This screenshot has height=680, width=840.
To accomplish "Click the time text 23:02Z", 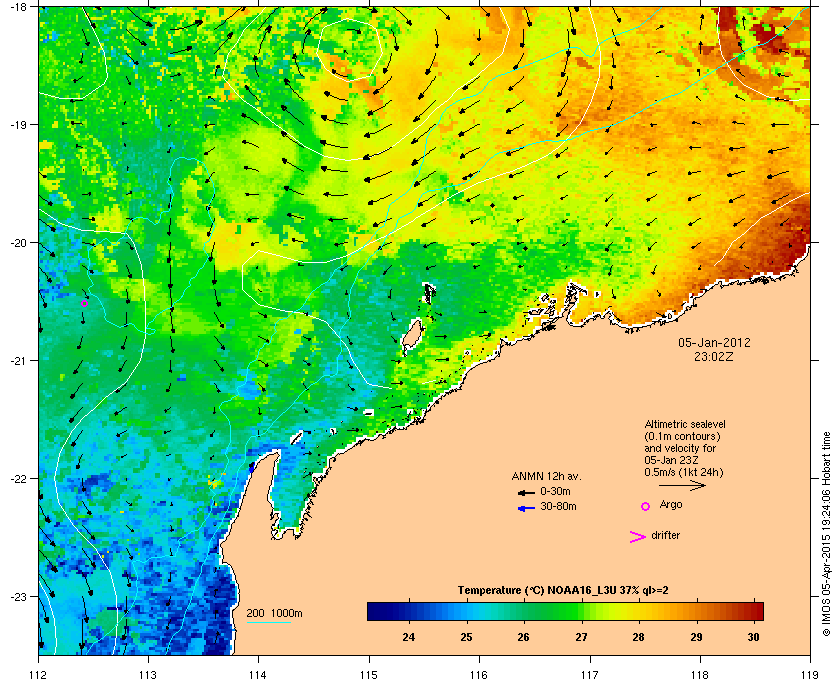I will point(714,356).
